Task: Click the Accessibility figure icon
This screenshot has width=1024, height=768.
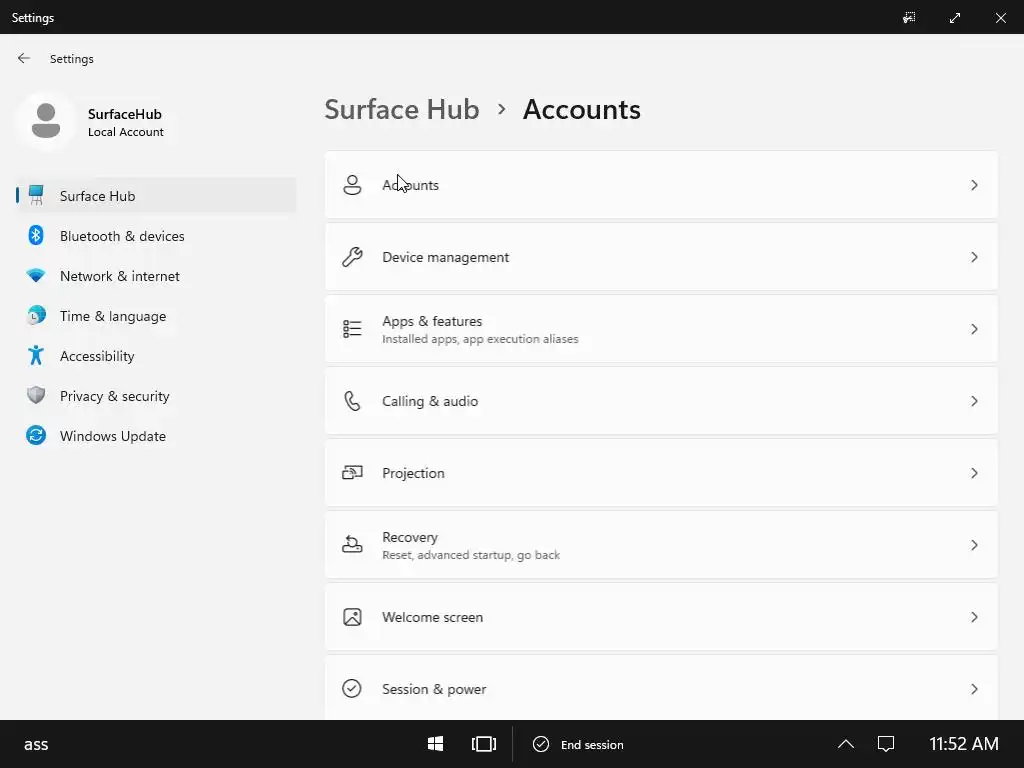Action: [x=36, y=355]
